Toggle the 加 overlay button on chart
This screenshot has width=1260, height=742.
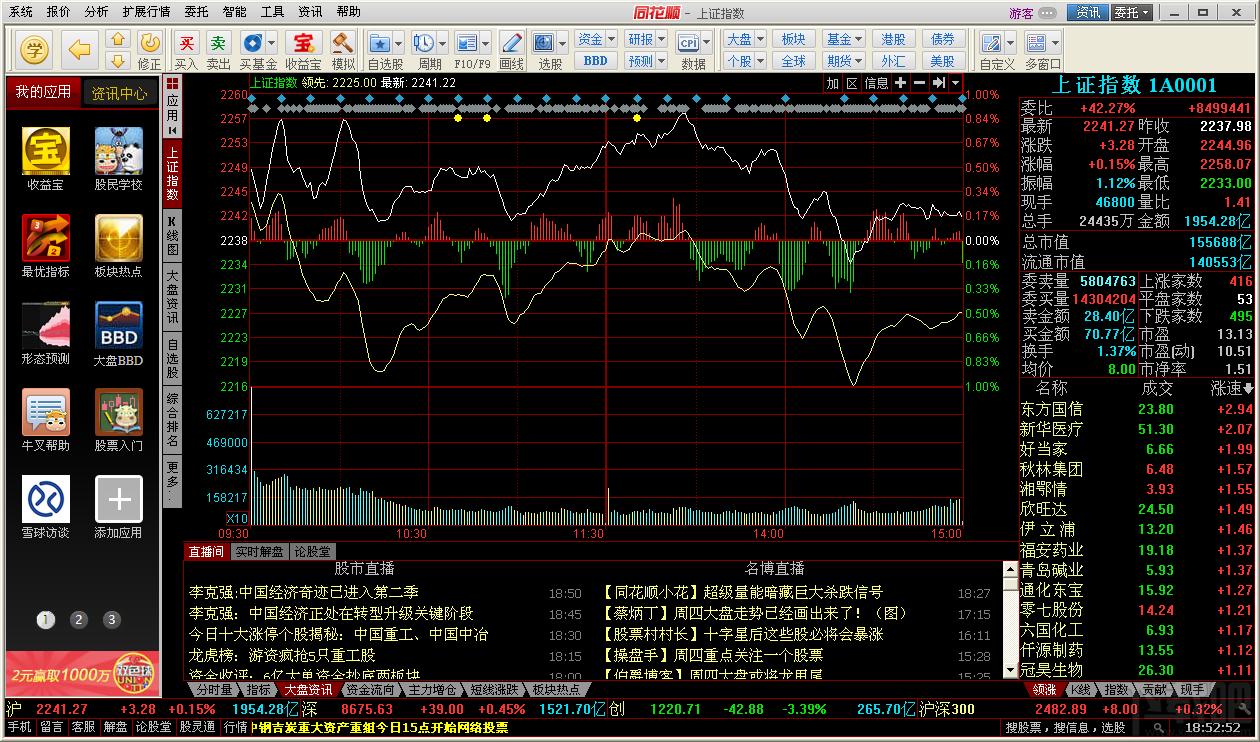[x=833, y=83]
